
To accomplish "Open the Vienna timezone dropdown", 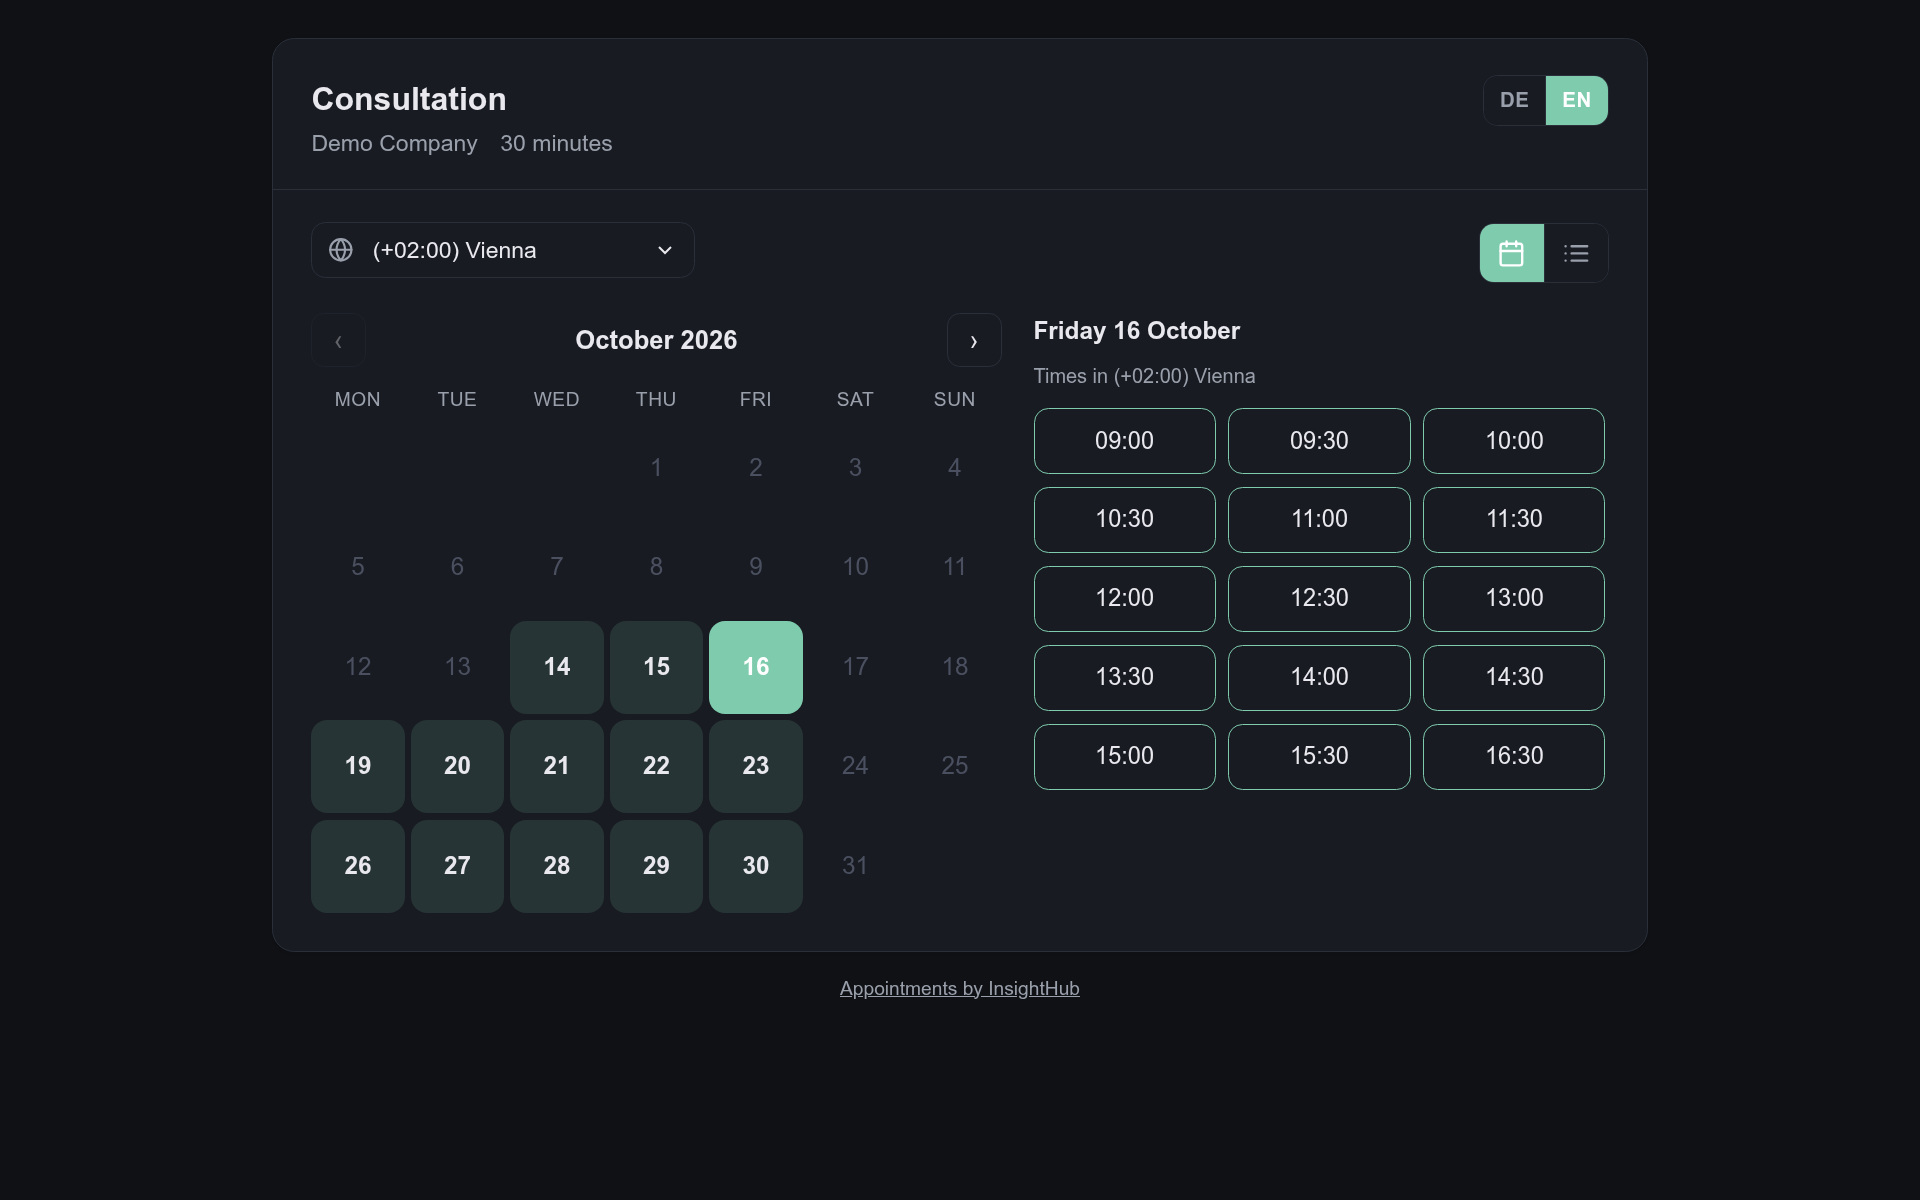I will 503,250.
